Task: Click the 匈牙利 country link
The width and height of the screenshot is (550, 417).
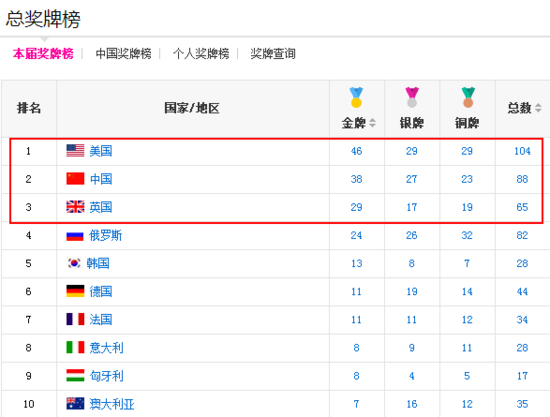Action: click(x=106, y=376)
